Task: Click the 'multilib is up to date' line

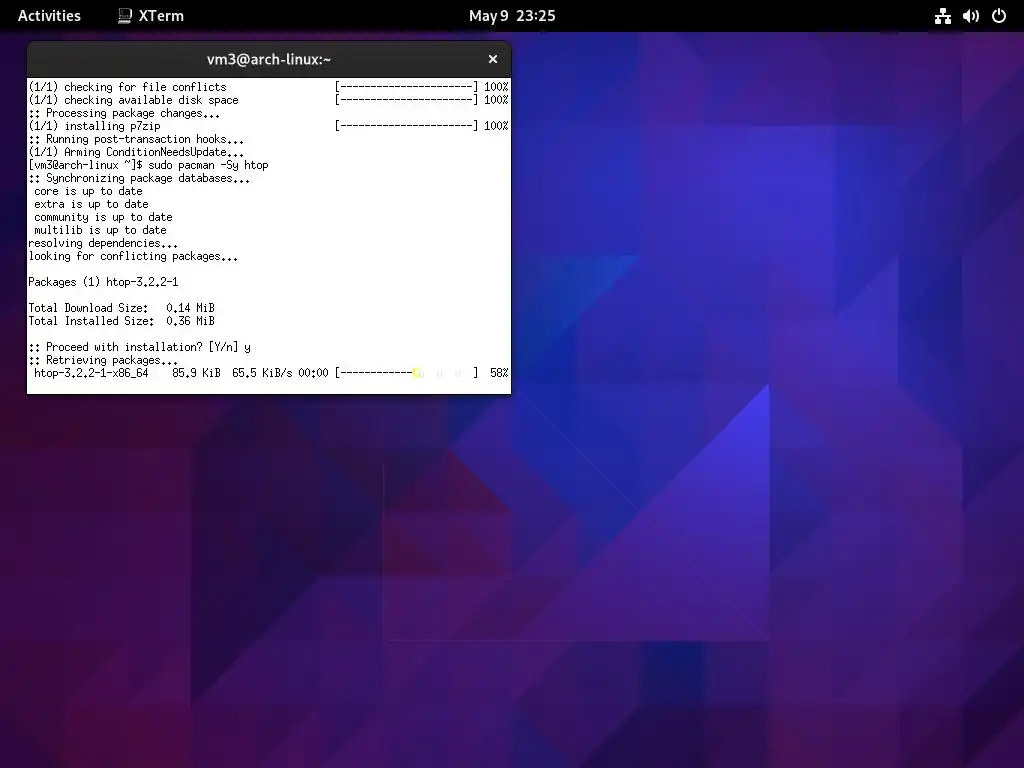Action: (101, 231)
